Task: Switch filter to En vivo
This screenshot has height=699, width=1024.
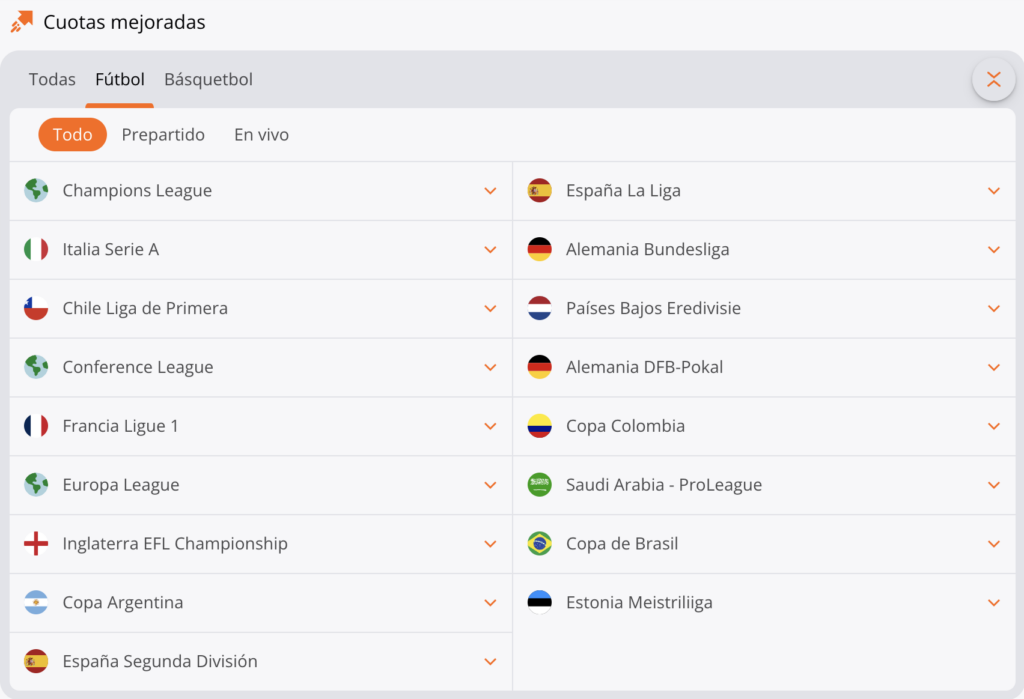Action: [261, 135]
